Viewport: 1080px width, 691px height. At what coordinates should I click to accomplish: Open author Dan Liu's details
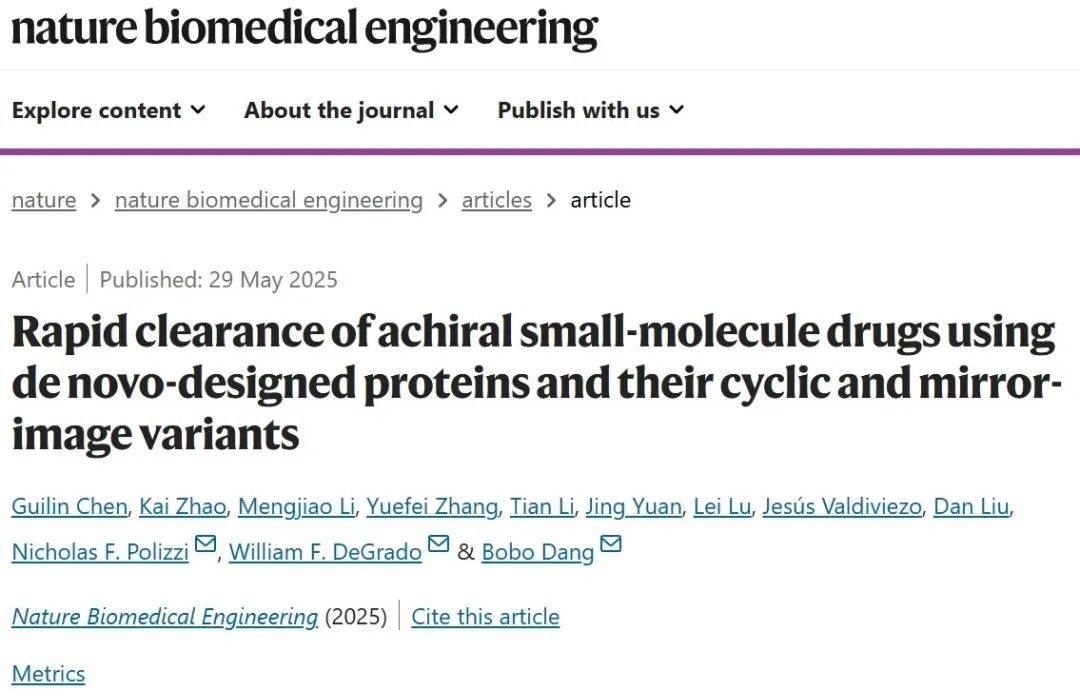(x=971, y=506)
